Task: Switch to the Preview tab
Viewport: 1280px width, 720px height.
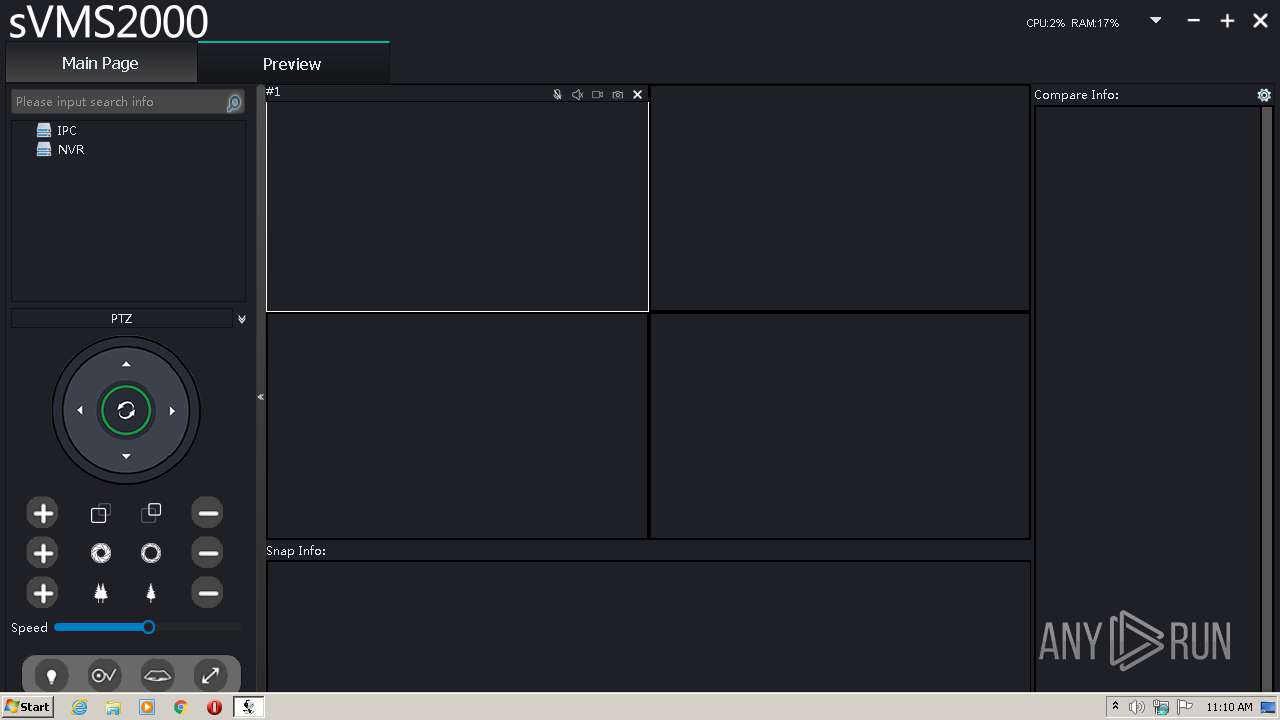Action: [x=292, y=64]
